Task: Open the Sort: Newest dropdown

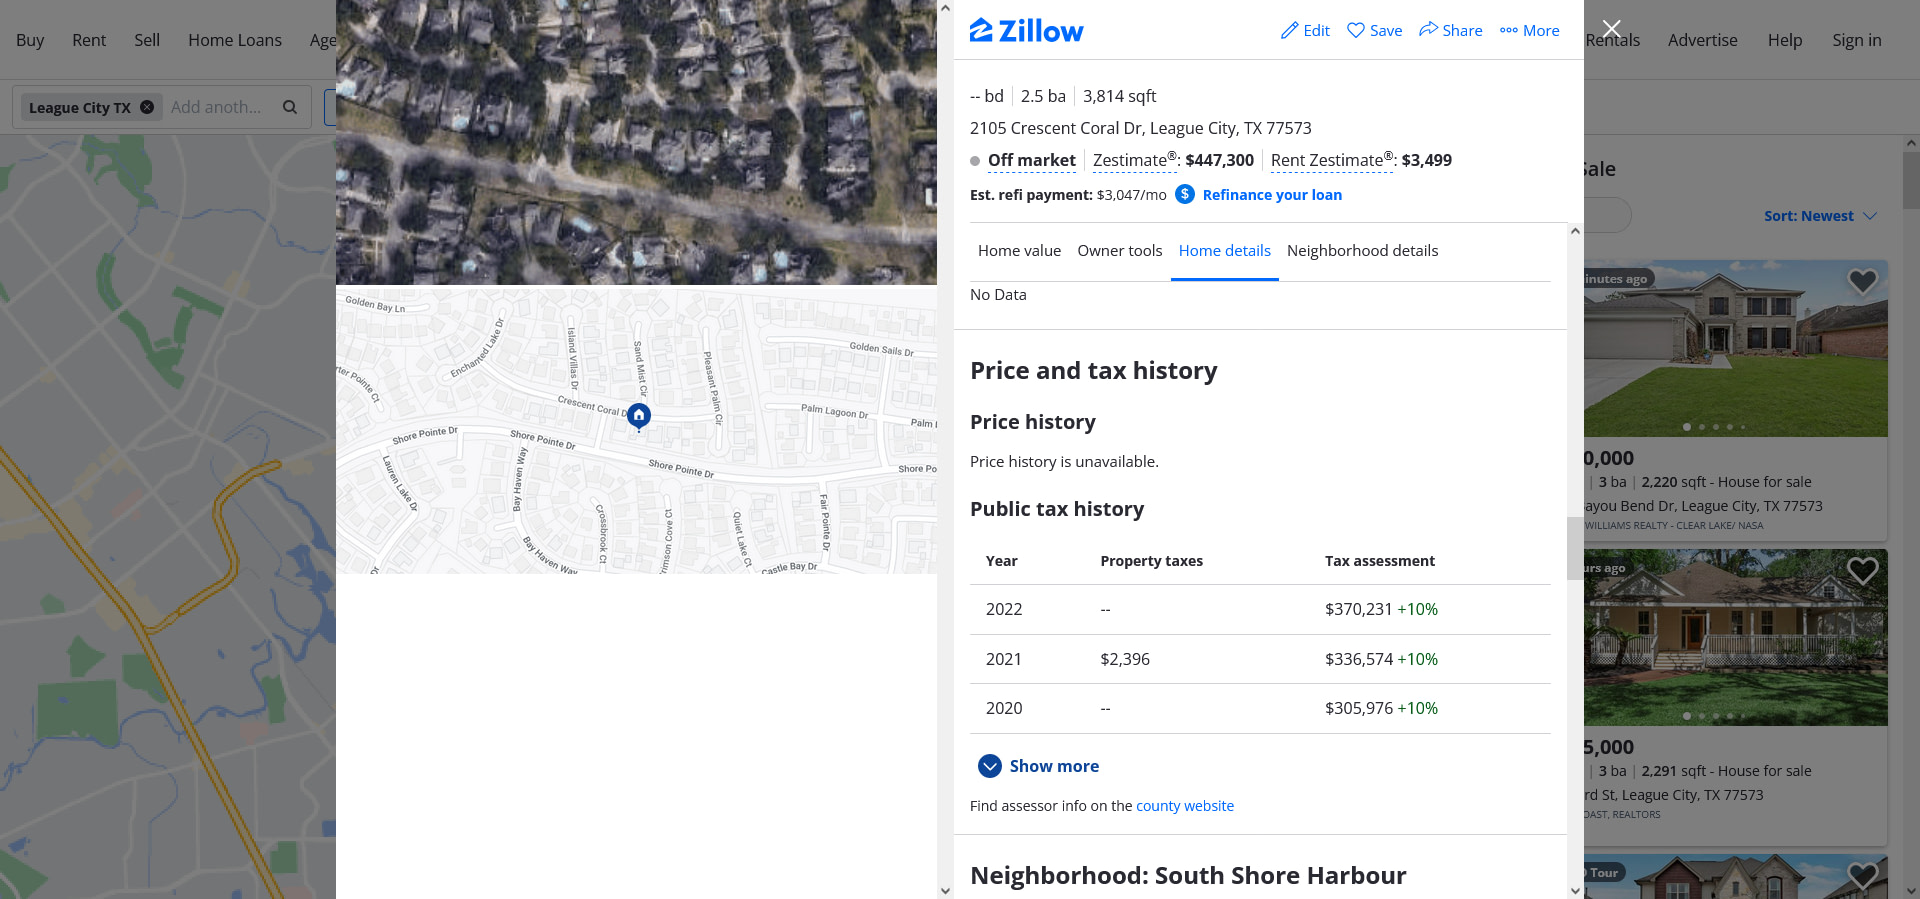Action: [x=1820, y=216]
